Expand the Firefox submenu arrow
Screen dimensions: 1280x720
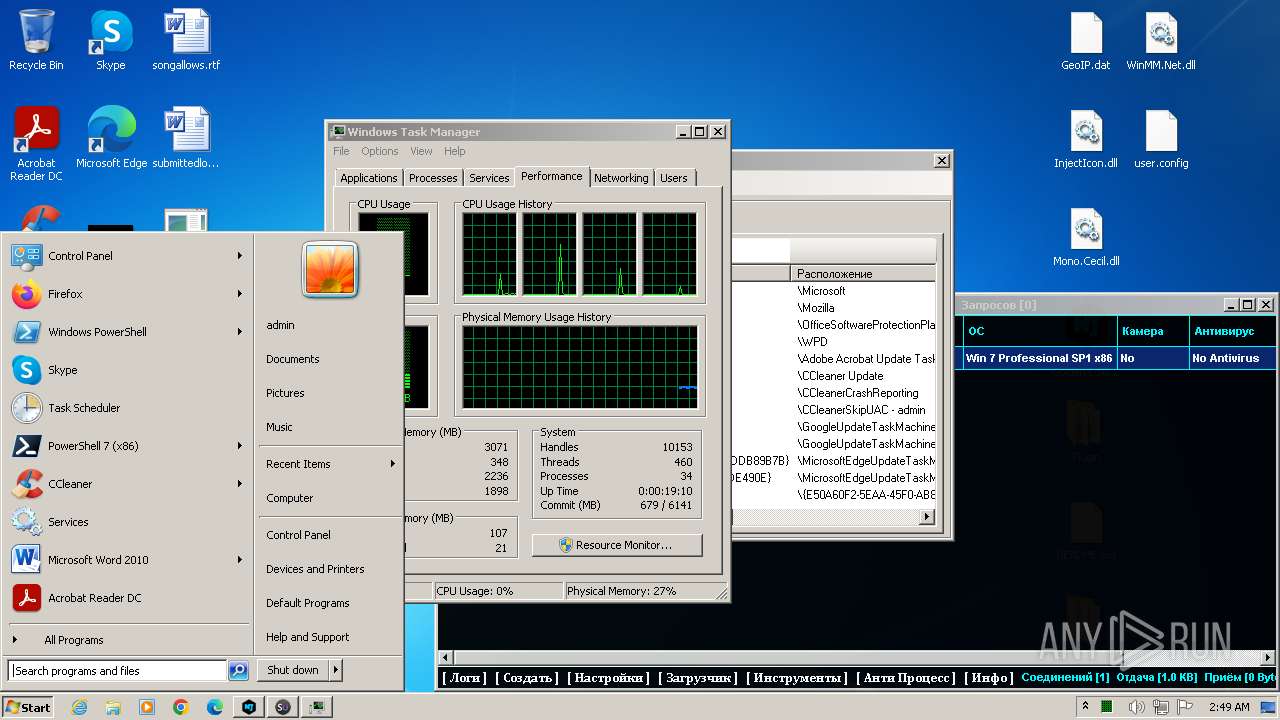[x=240, y=294]
